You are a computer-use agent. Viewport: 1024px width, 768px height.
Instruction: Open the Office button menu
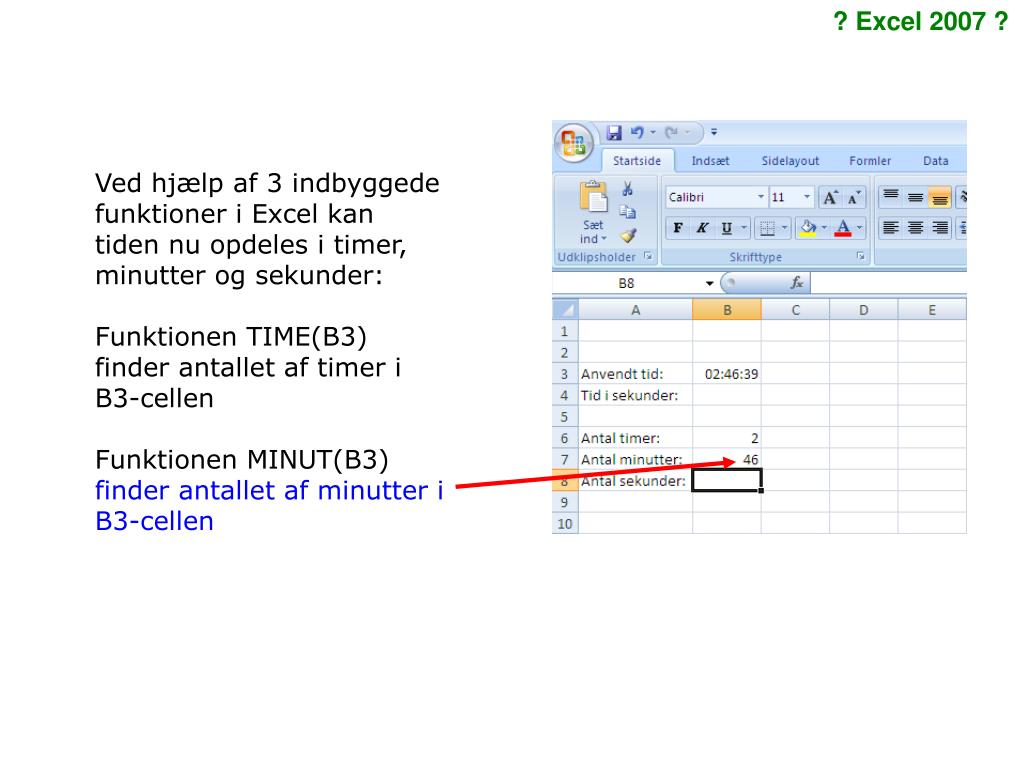pos(573,142)
